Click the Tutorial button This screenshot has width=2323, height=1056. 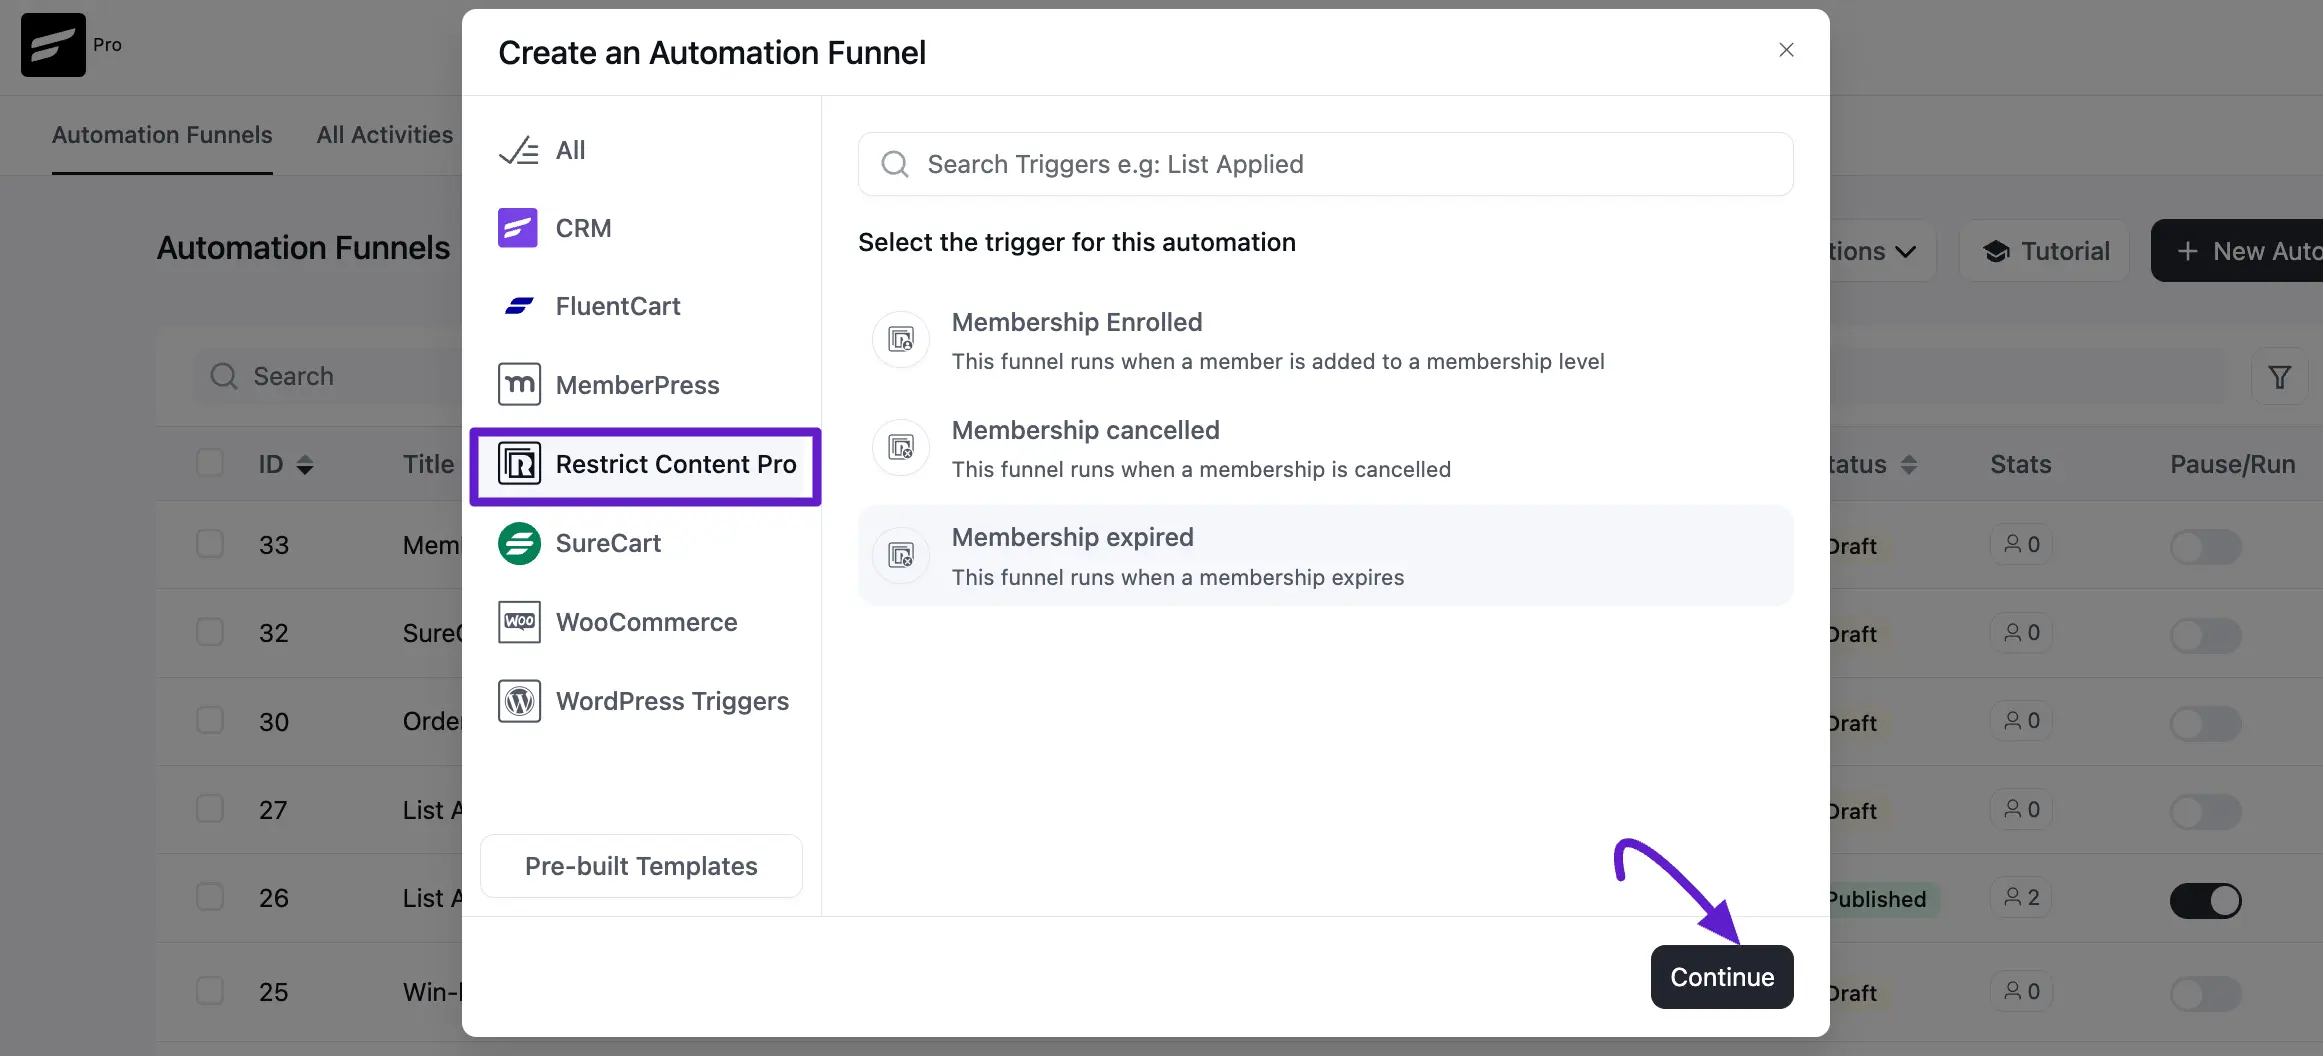[2044, 251]
